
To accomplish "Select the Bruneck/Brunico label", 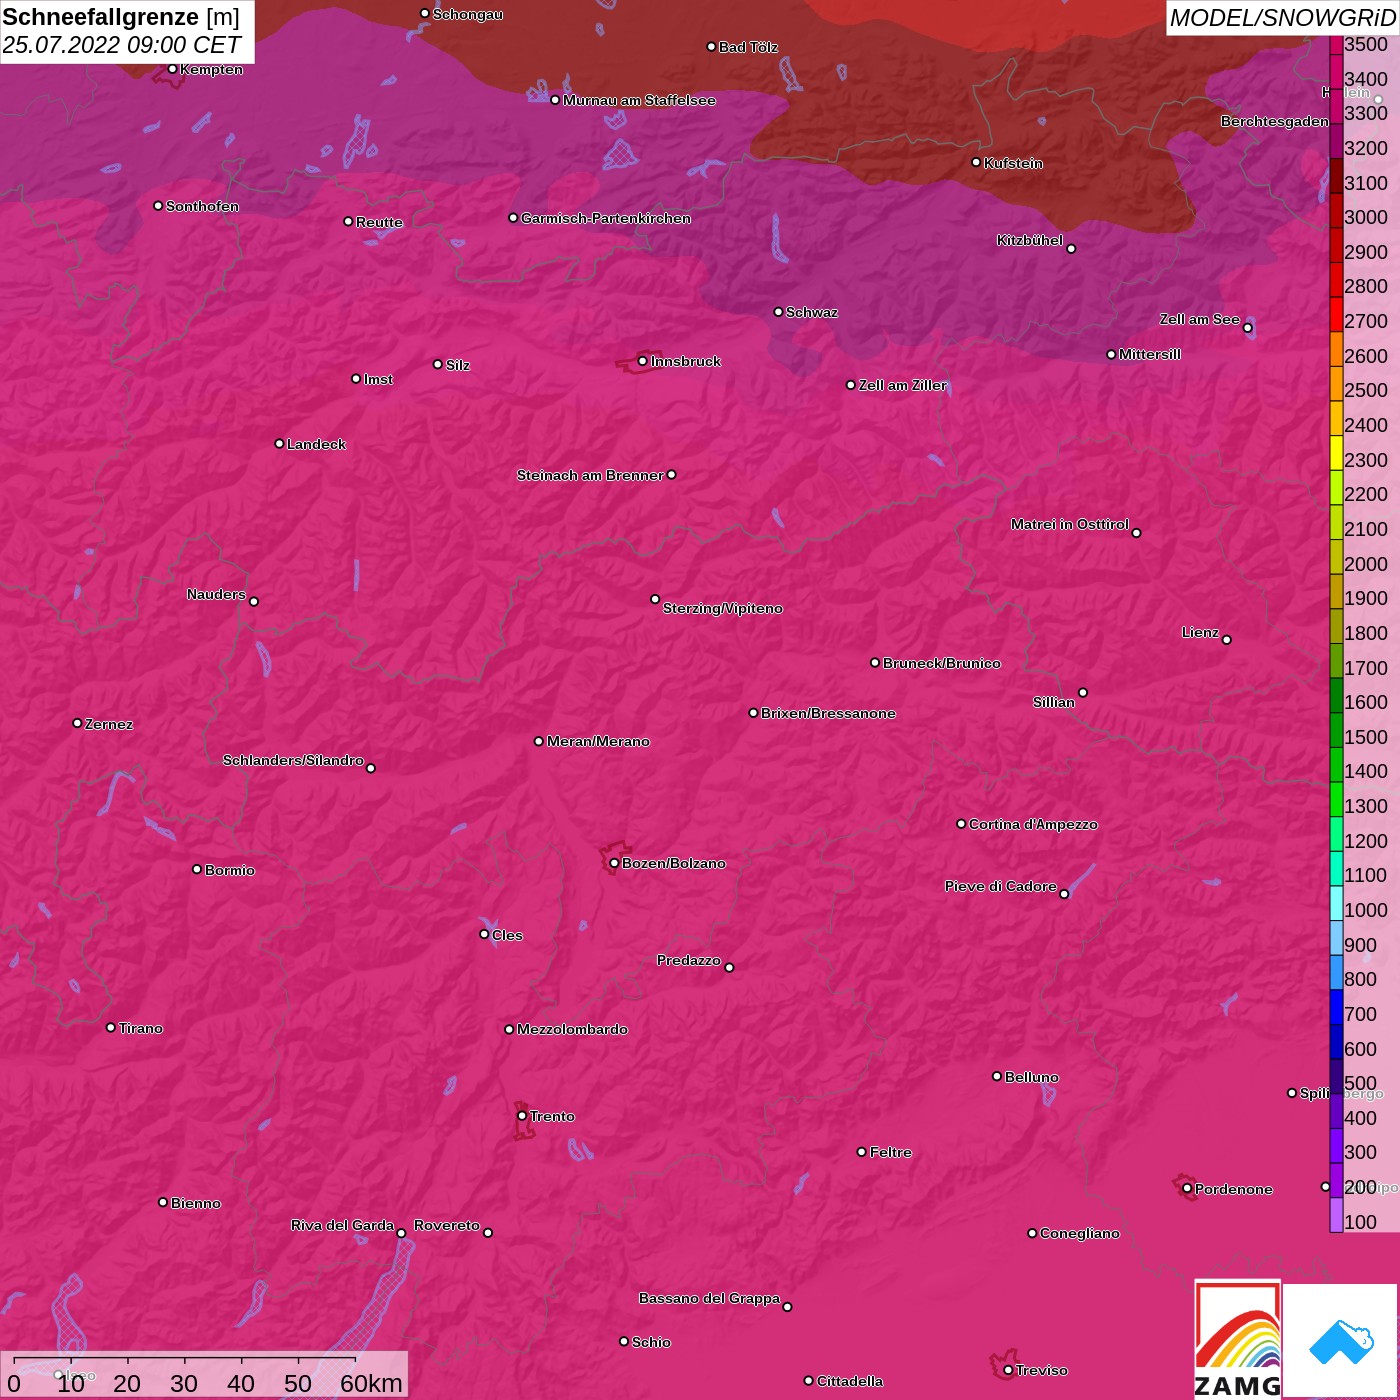I will tap(941, 663).
